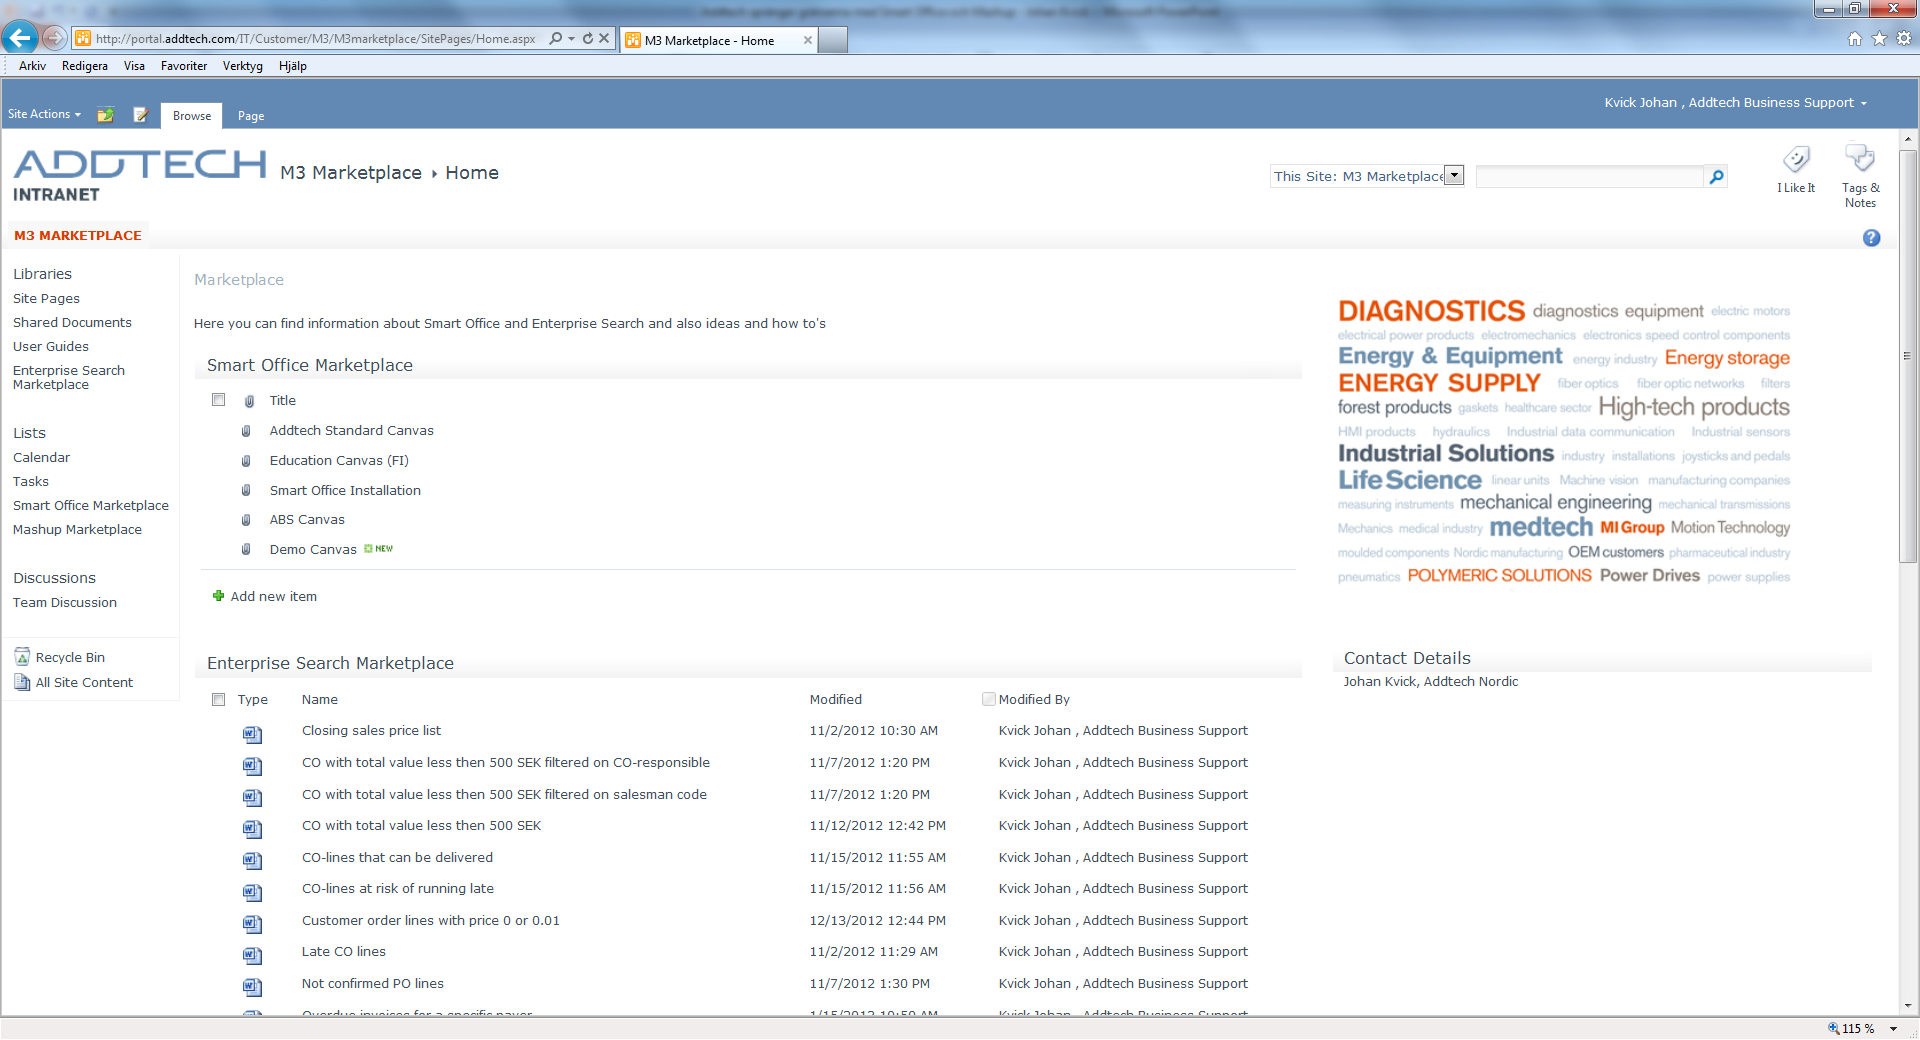The image size is (1920, 1040).
Task: Open the Redigera menu
Action: (x=85, y=66)
